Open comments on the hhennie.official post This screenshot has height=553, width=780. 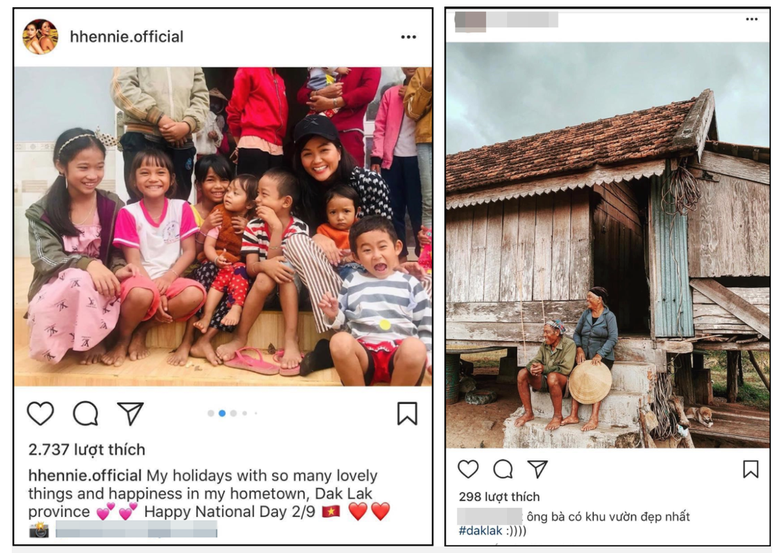tap(86, 413)
